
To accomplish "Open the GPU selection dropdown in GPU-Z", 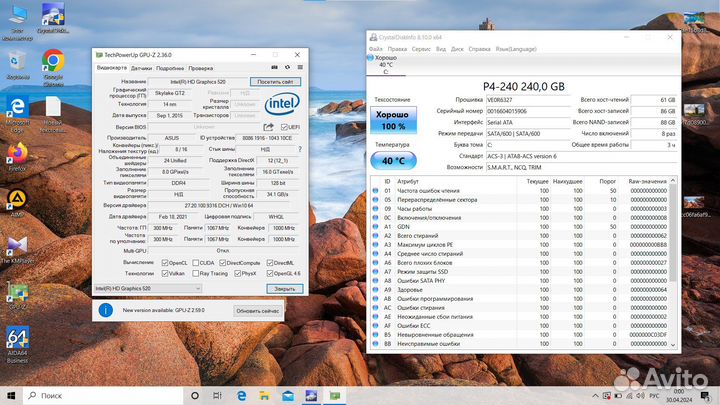I will coord(148,288).
